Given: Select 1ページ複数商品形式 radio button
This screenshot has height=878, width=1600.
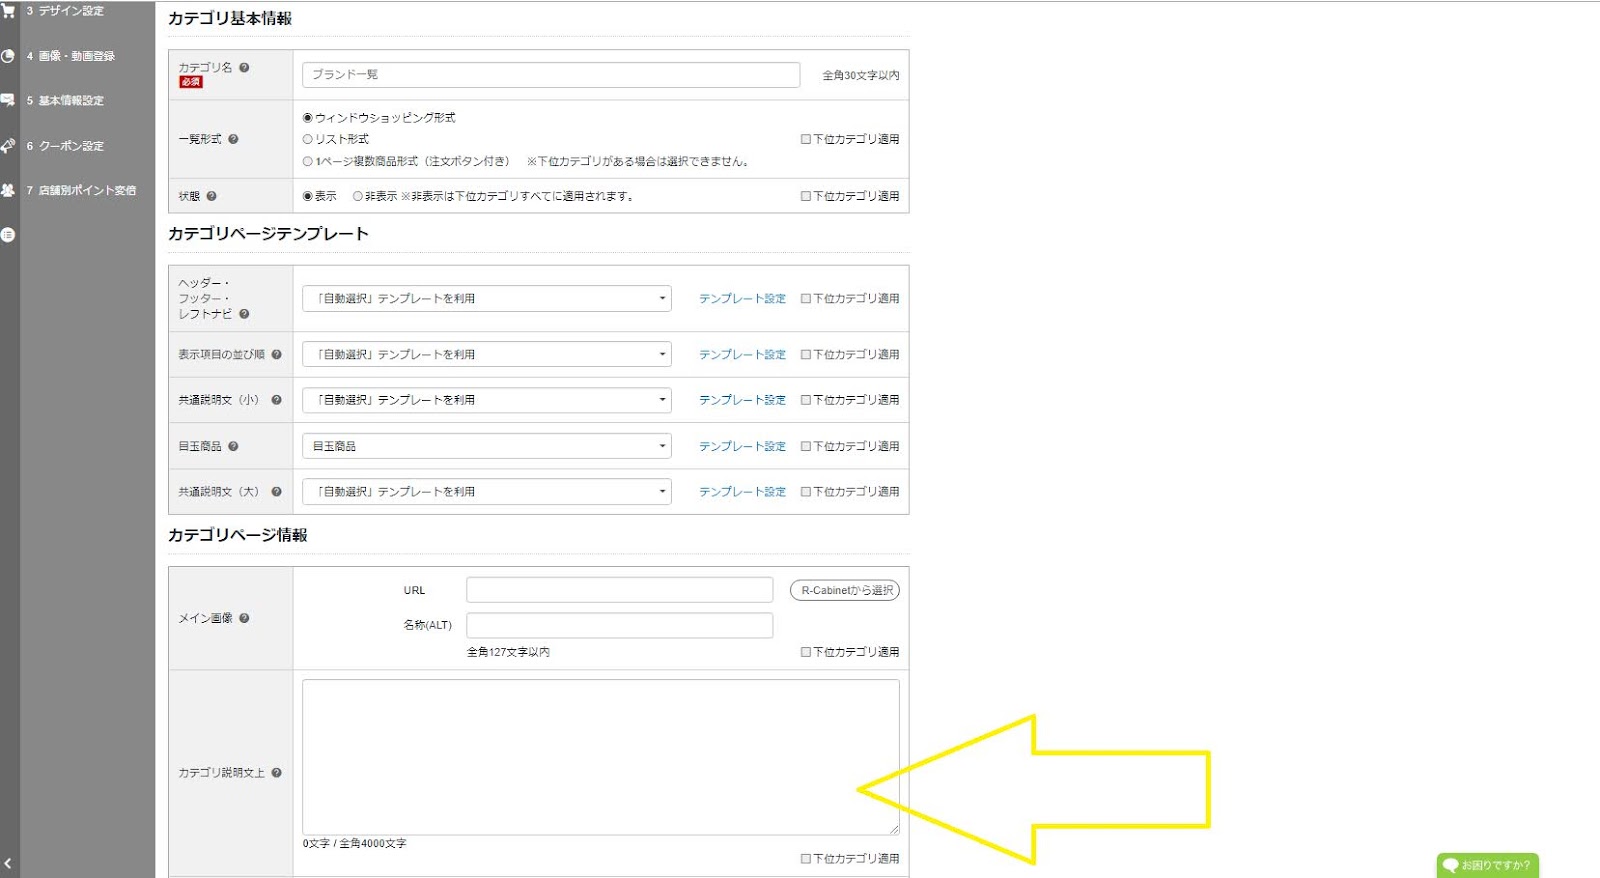Looking at the screenshot, I should point(308,161).
